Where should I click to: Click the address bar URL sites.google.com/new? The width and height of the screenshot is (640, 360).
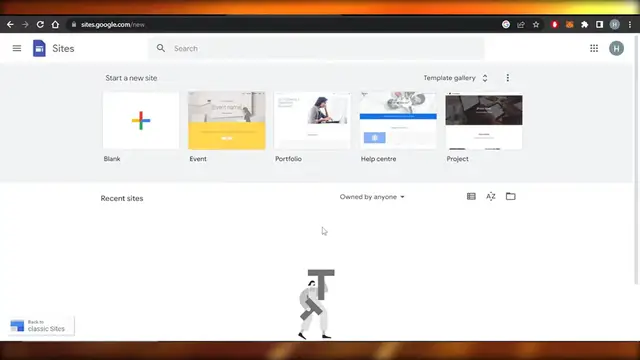[x=113, y=24]
